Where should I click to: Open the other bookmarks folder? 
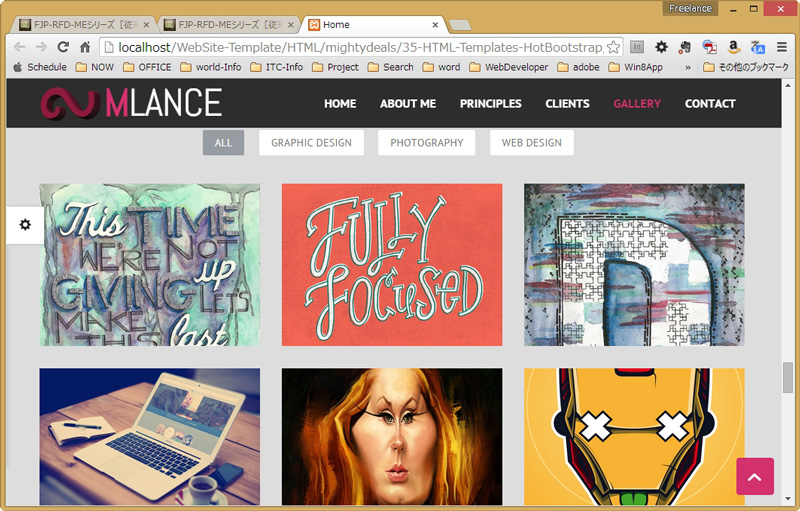coord(746,67)
